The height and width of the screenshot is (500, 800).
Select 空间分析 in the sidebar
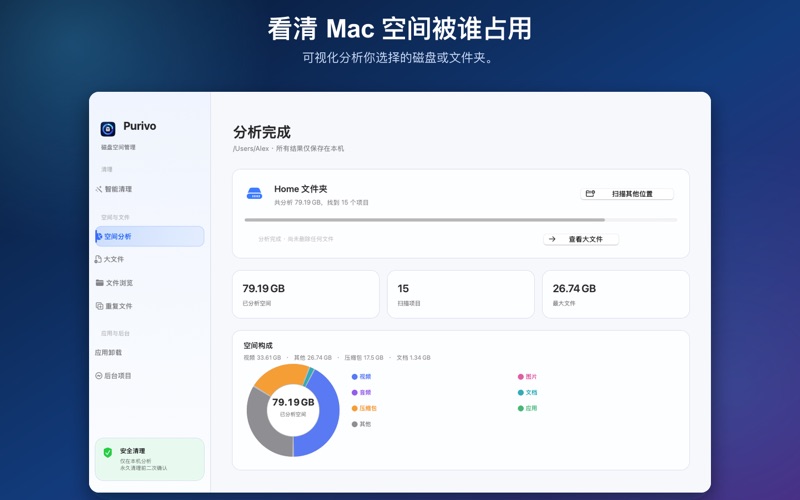[x=149, y=236]
